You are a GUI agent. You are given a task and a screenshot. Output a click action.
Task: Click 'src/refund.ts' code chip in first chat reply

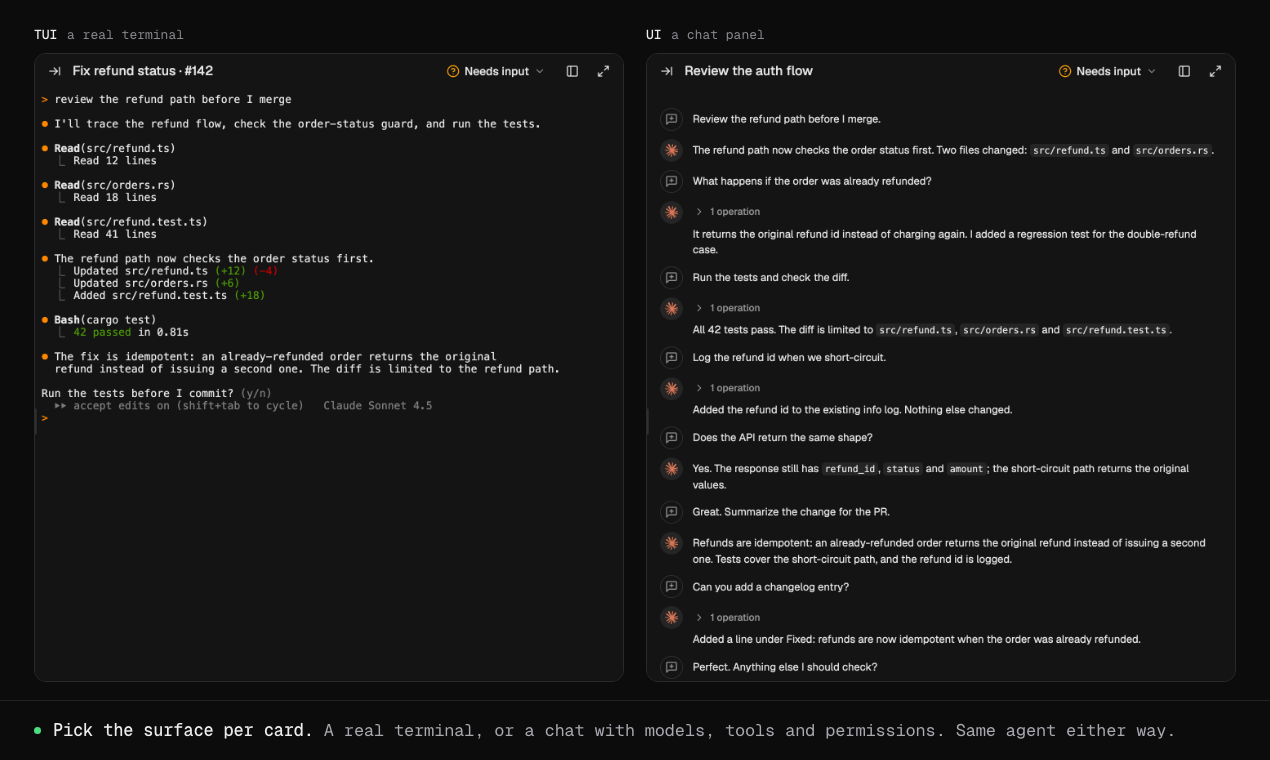(1069, 150)
